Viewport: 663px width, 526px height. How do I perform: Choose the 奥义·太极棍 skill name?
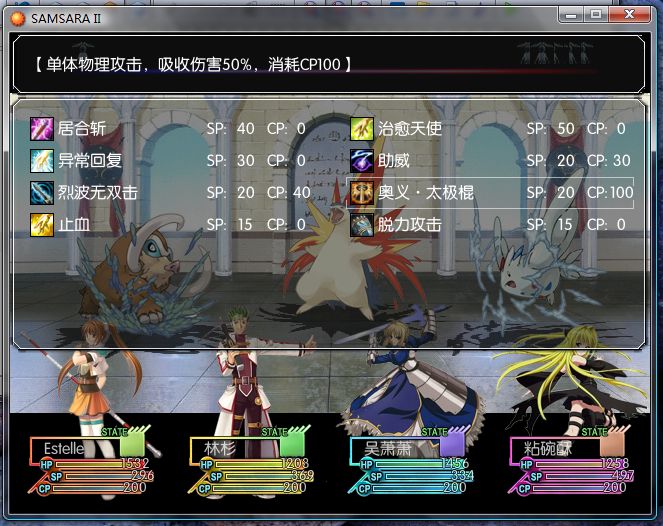pyautogui.click(x=426, y=193)
